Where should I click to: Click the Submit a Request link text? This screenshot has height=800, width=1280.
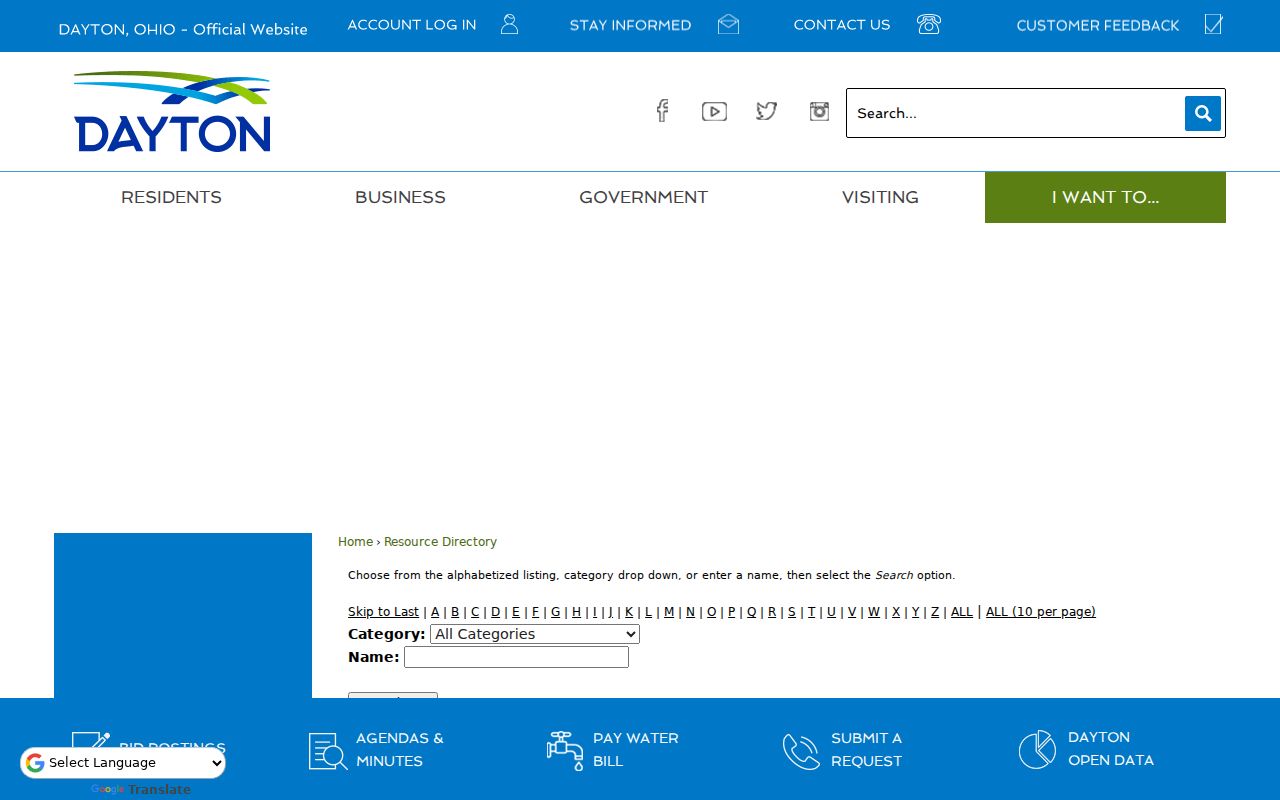point(866,750)
